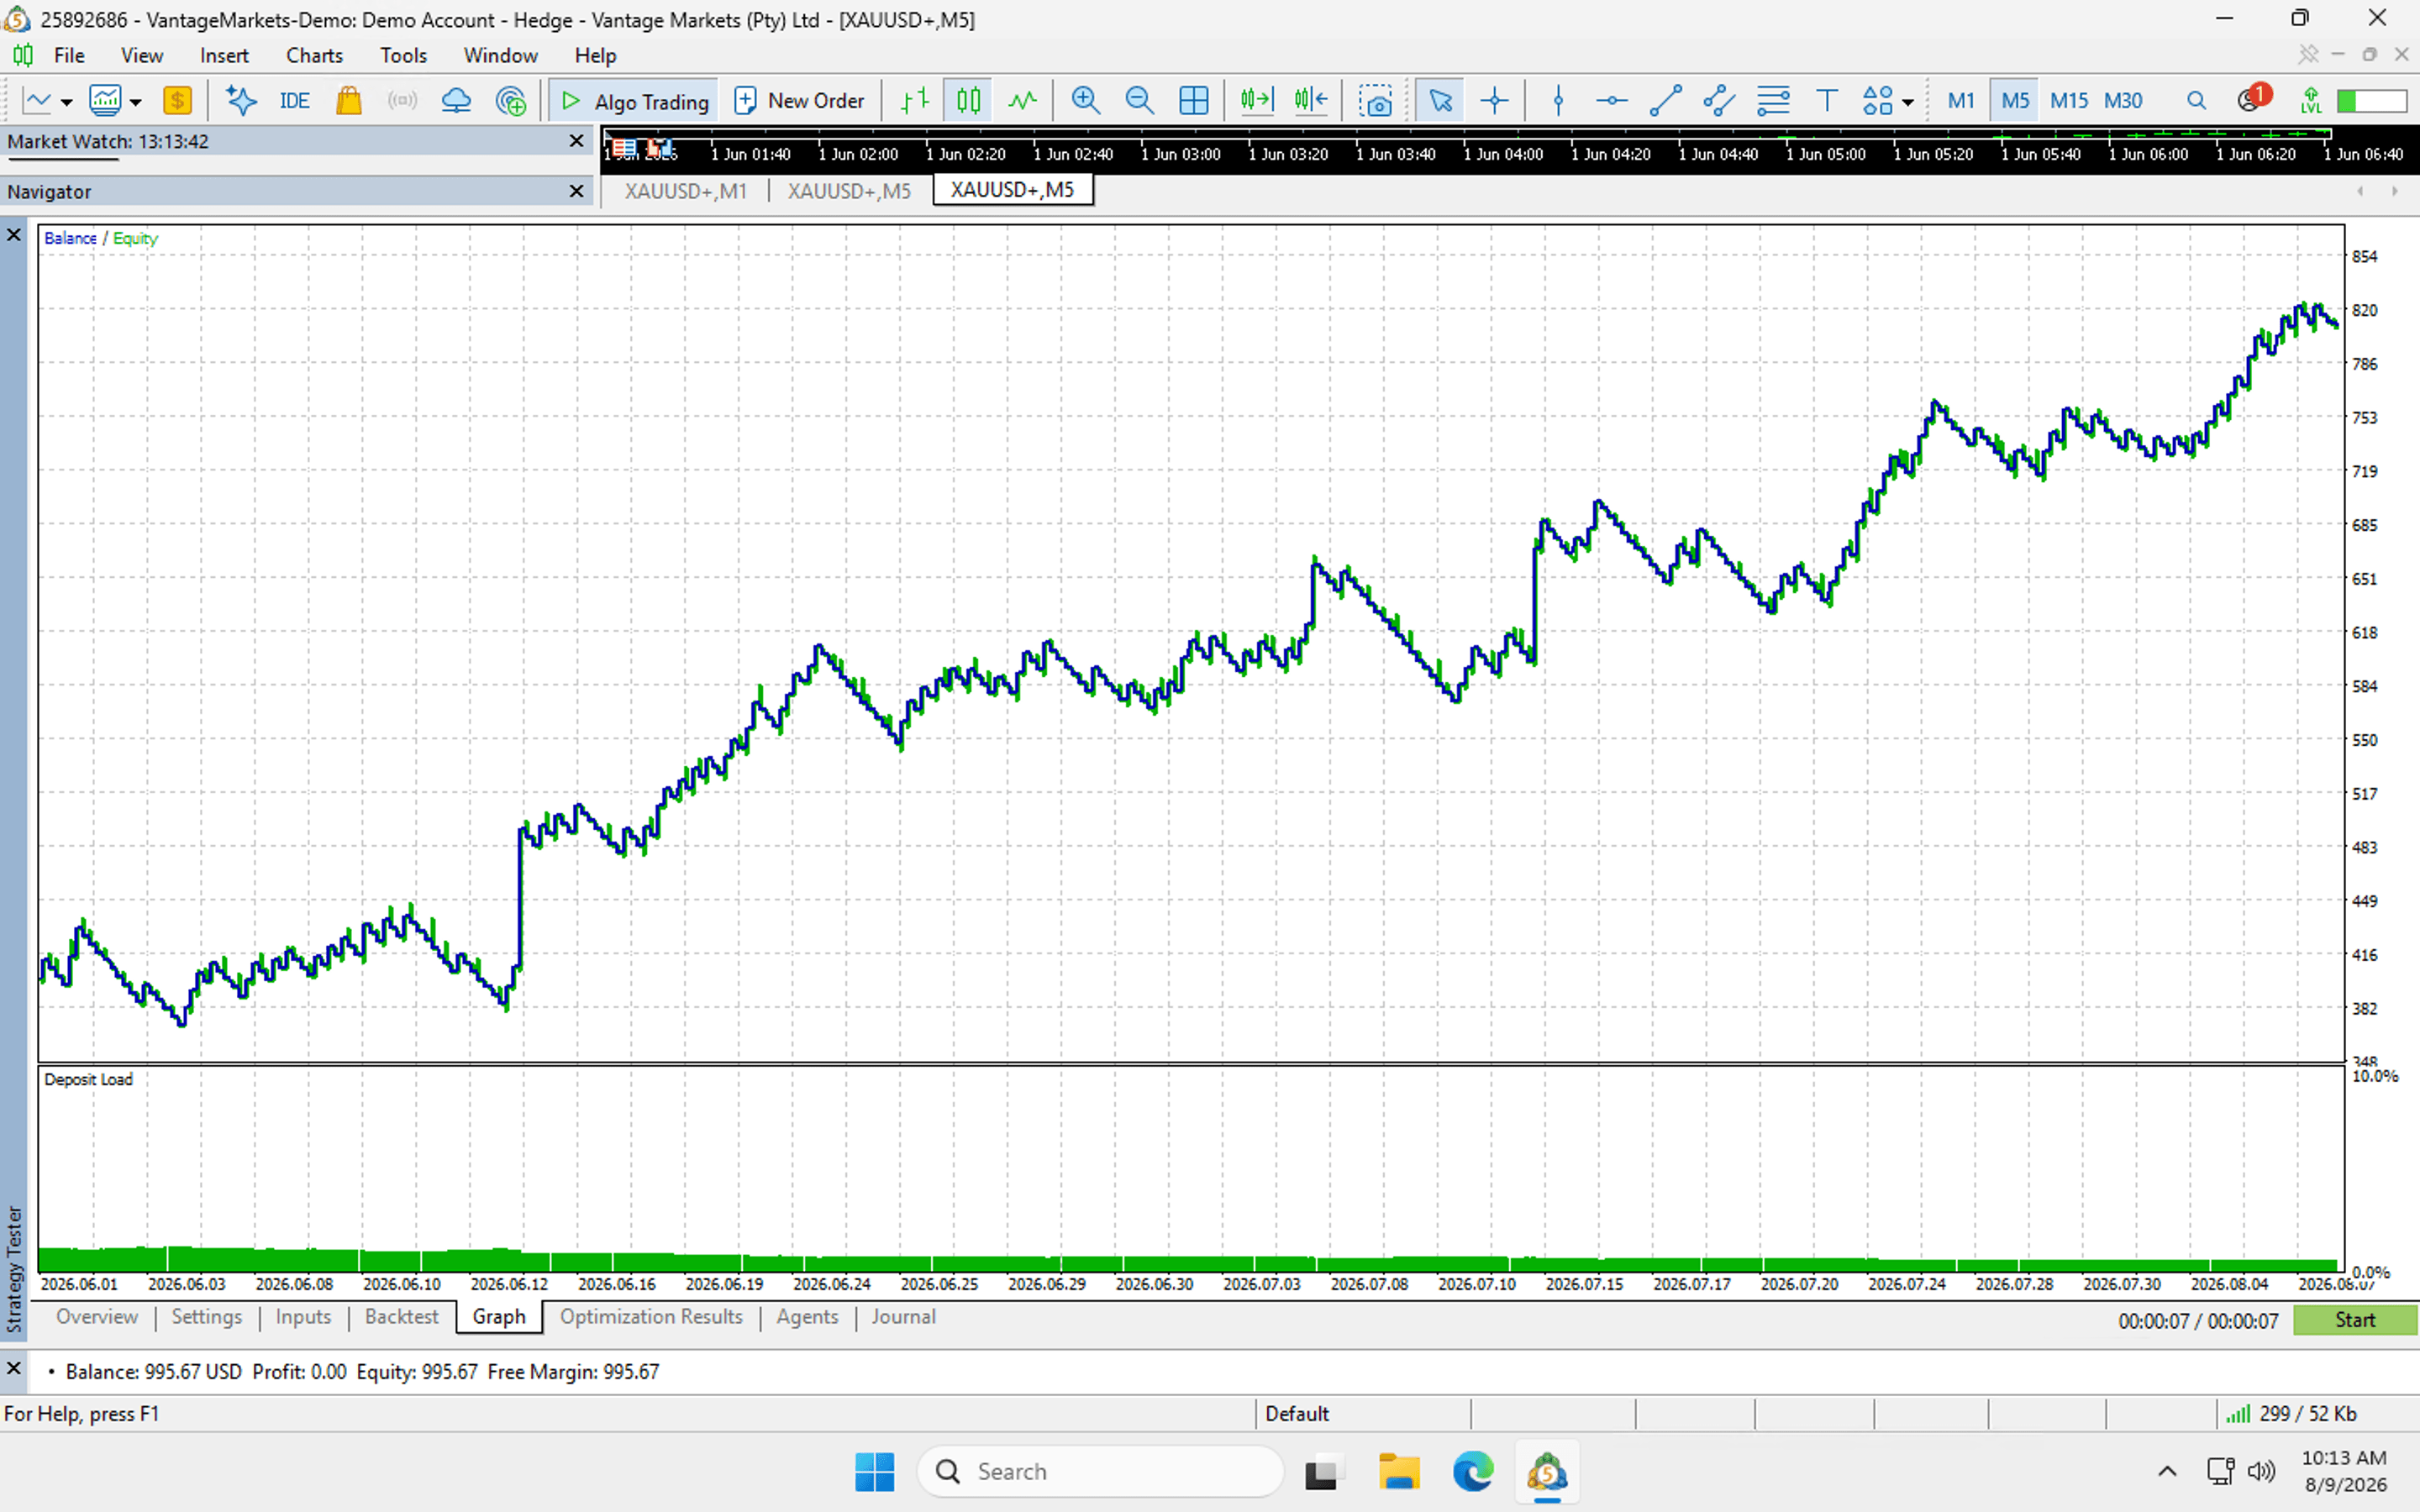Zoom out on the chart
This screenshot has width=2420, height=1512.
pyautogui.click(x=1139, y=101)
